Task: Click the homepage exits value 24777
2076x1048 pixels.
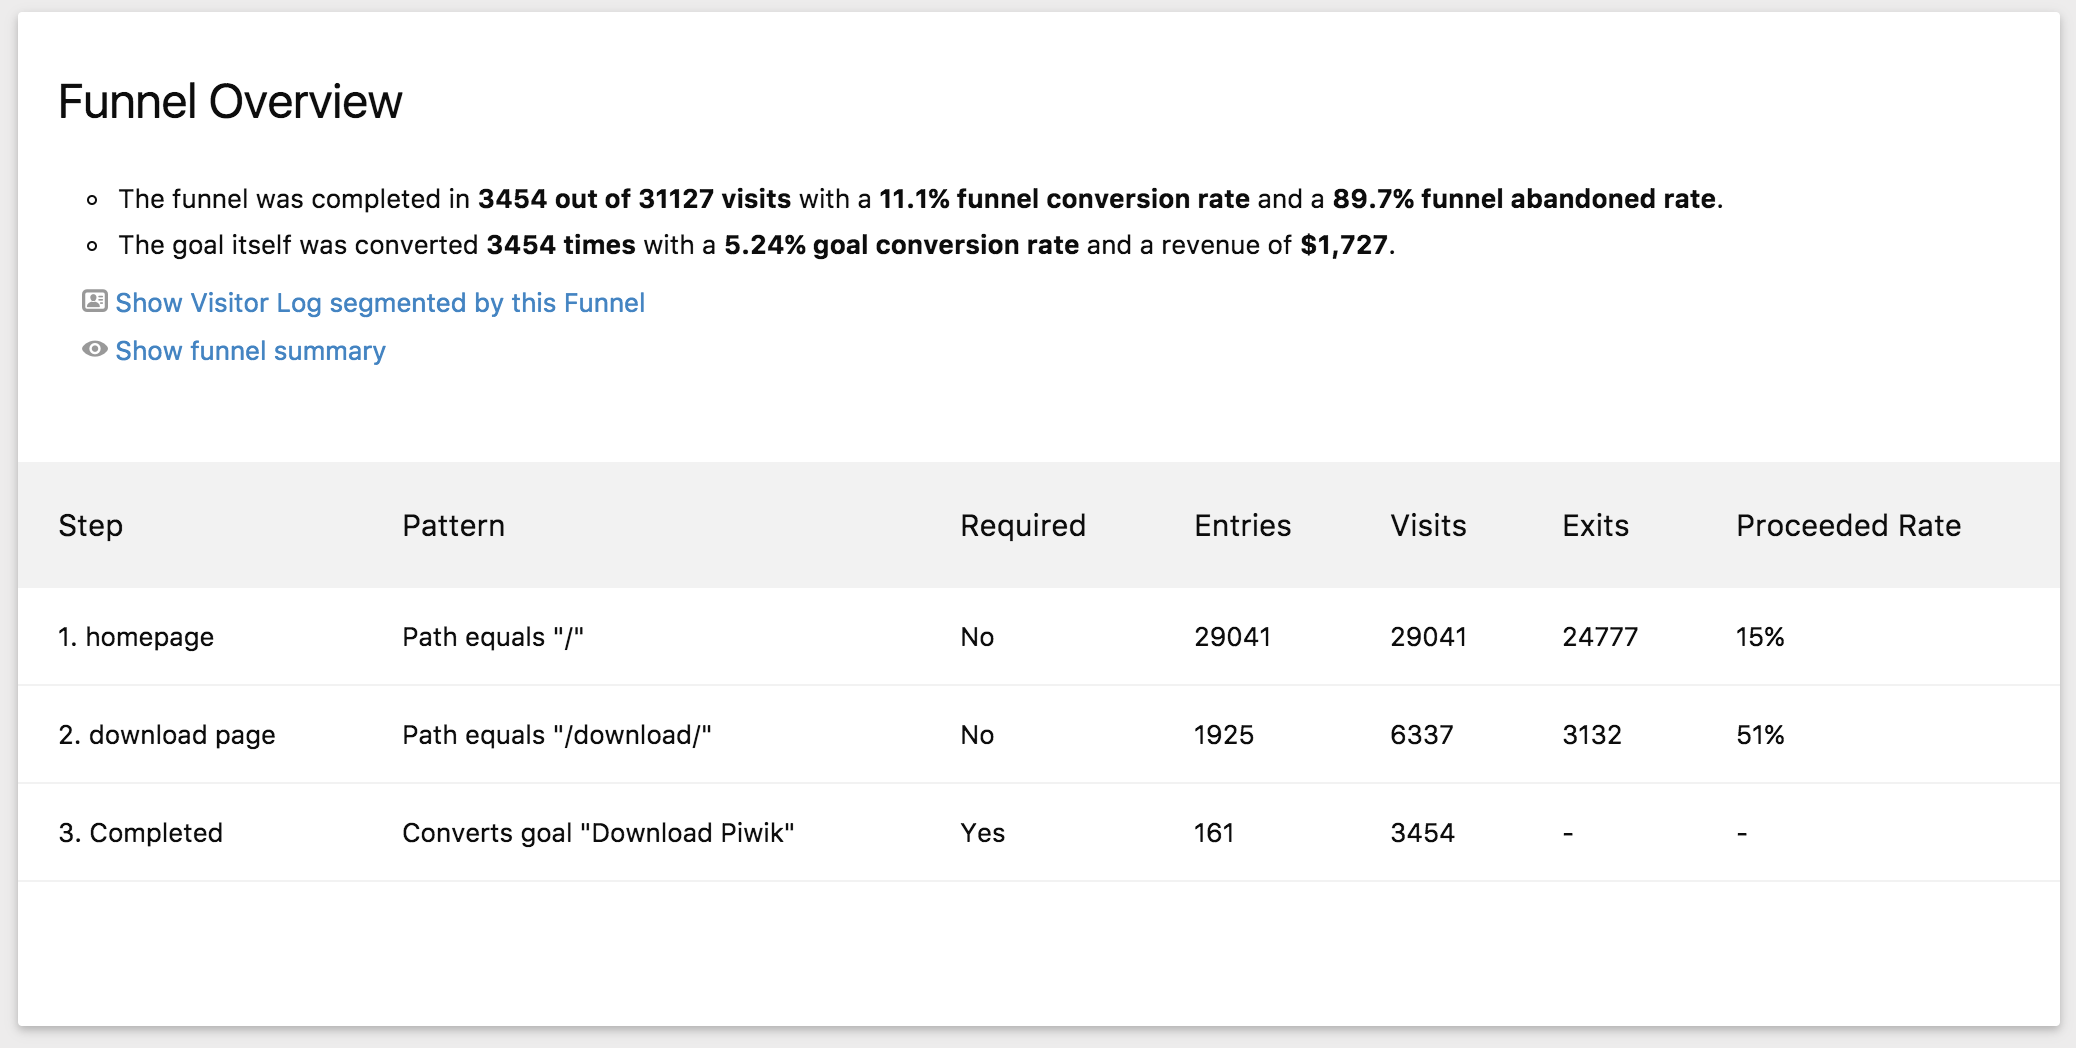Action: (1600, 637)
